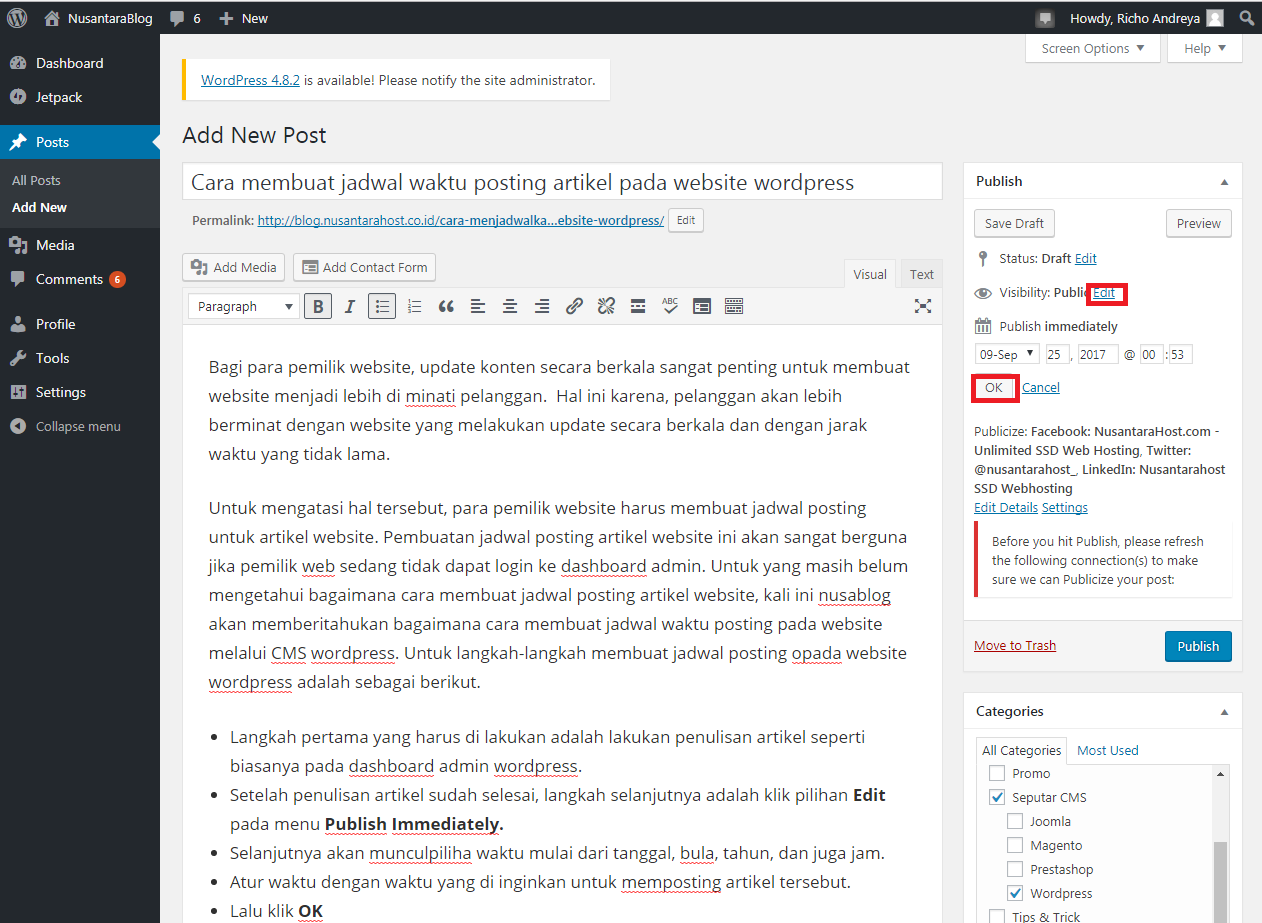Click the blue Publish button
This screenshot has width=1262, height=923.
coord(1197,646)
